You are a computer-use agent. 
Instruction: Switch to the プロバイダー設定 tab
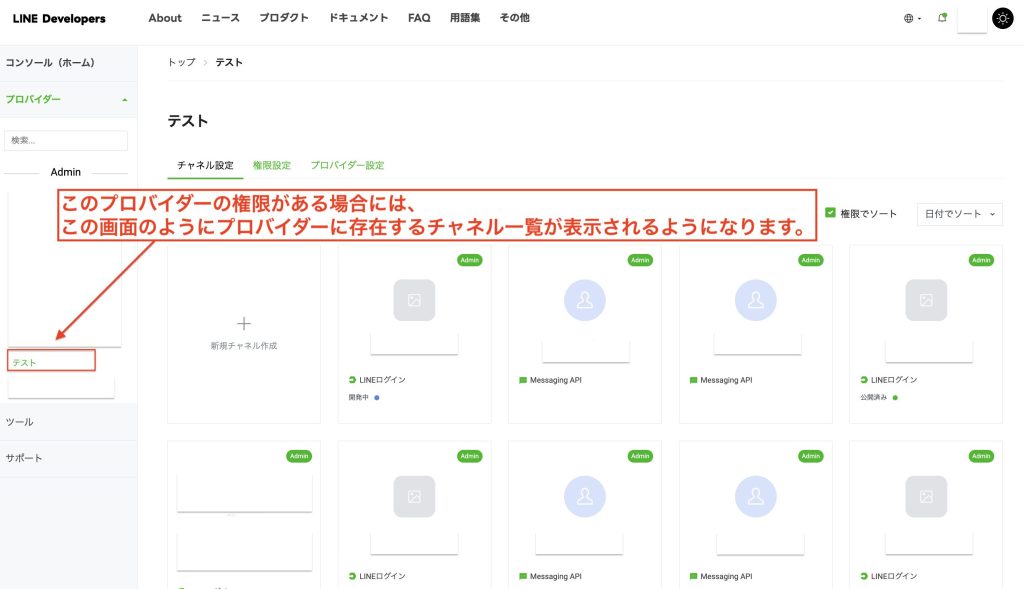(x=347, y=165)
